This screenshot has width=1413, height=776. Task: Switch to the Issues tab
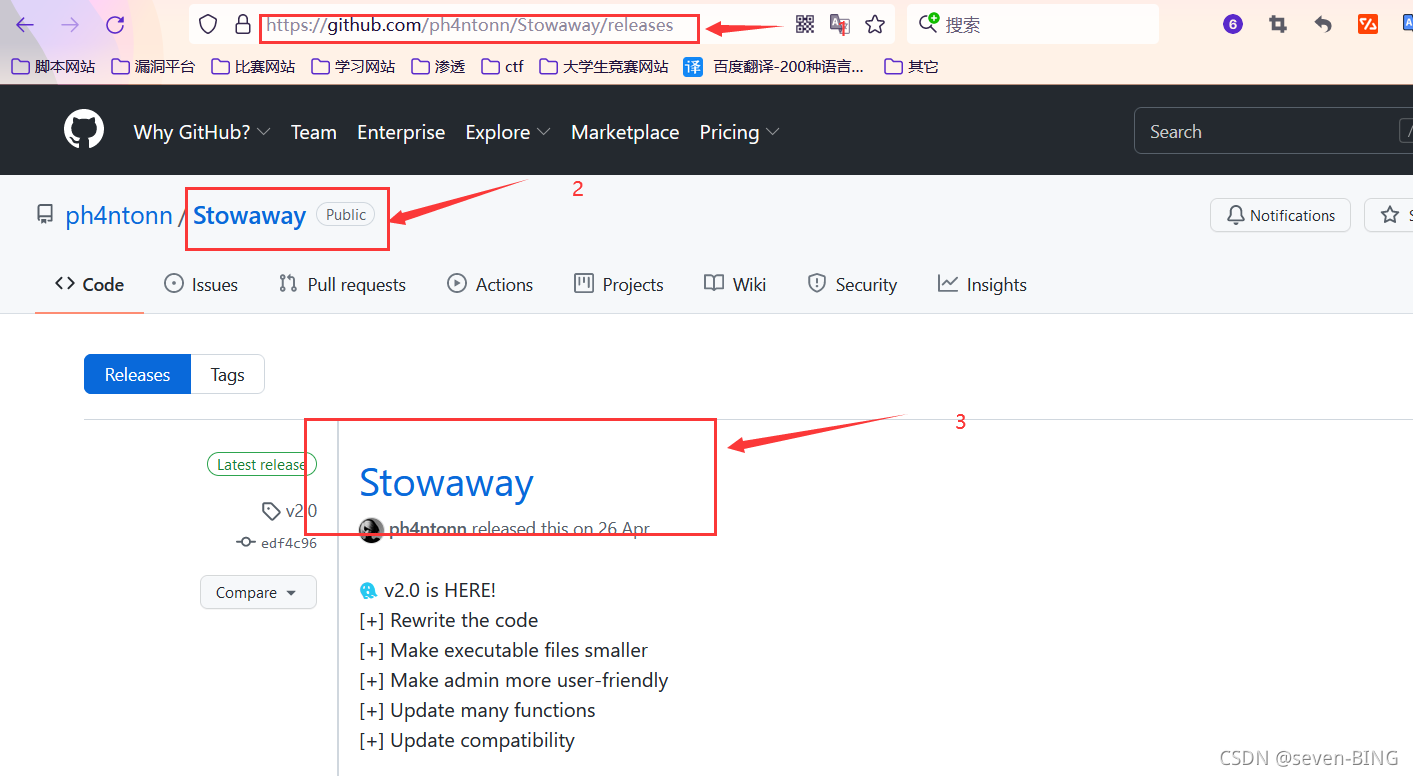(201, 284)
